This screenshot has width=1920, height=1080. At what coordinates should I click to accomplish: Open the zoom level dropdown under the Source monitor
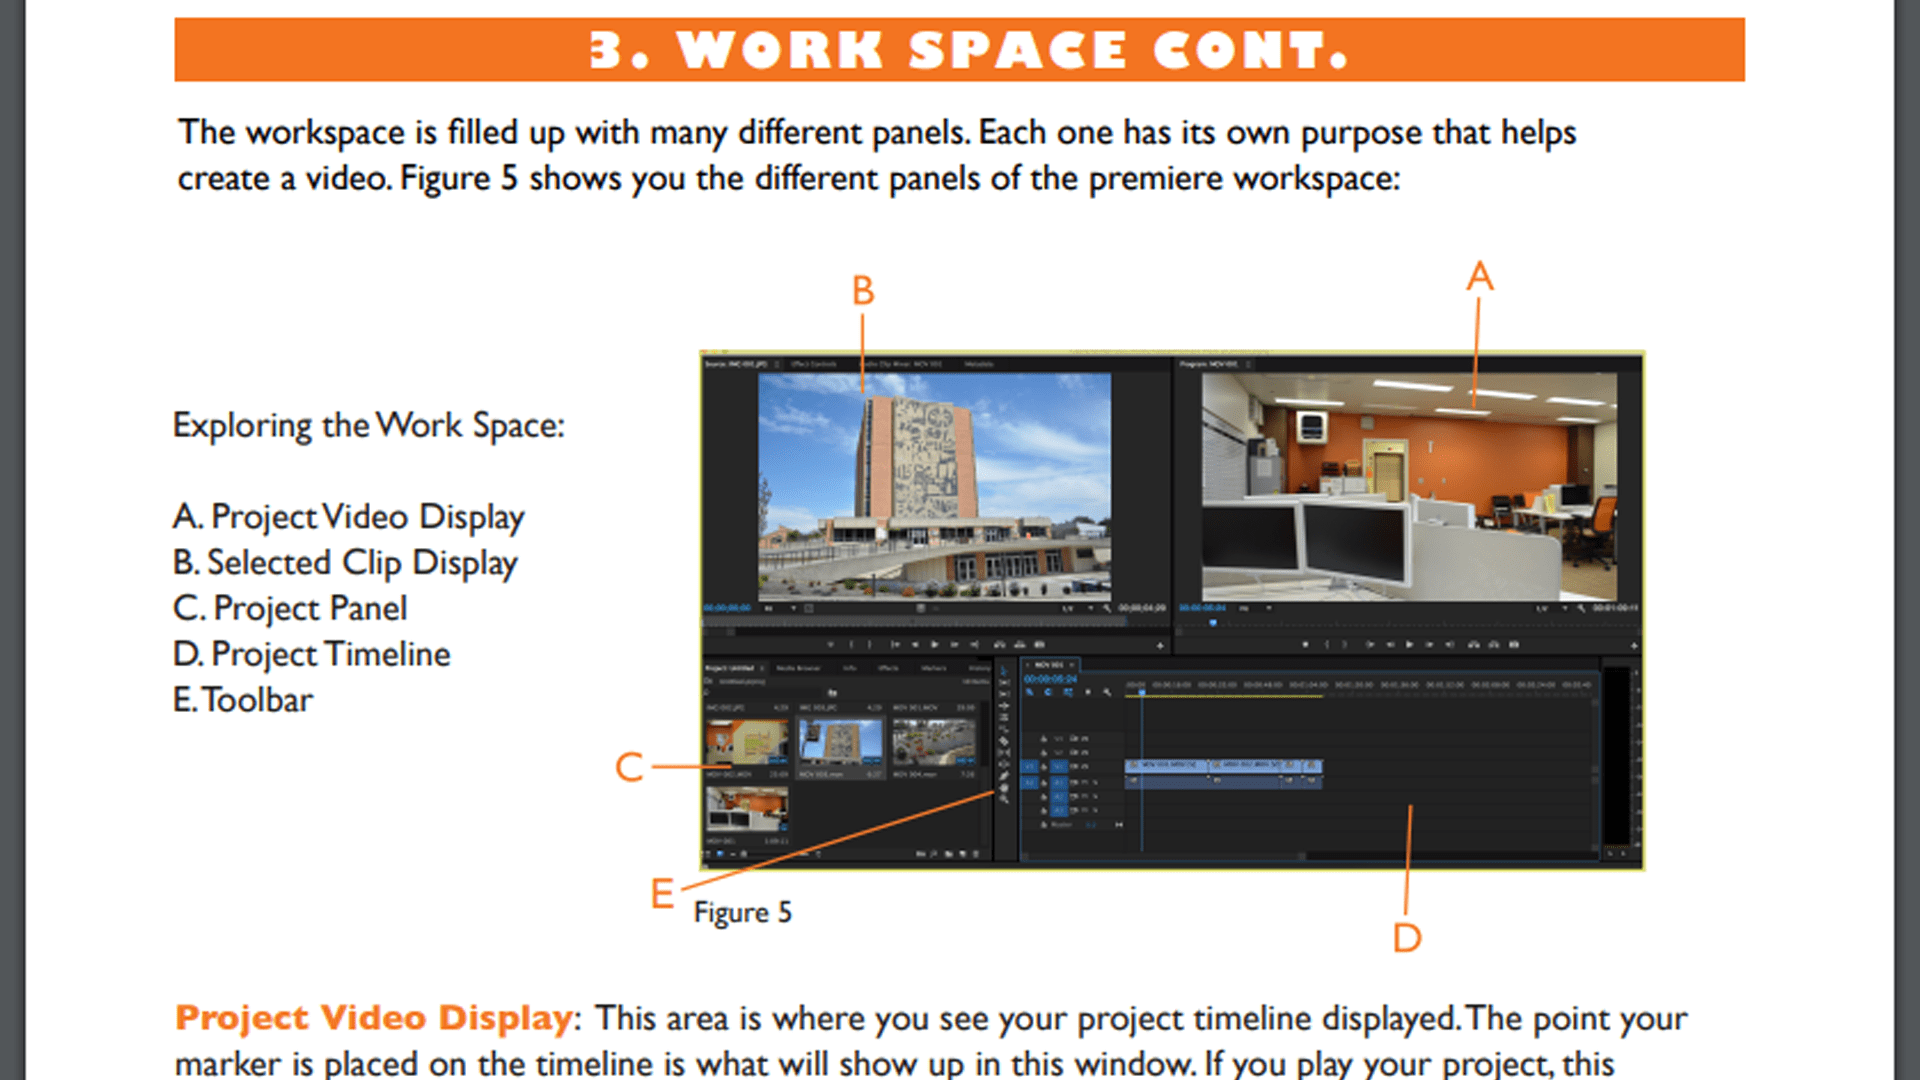790,607
